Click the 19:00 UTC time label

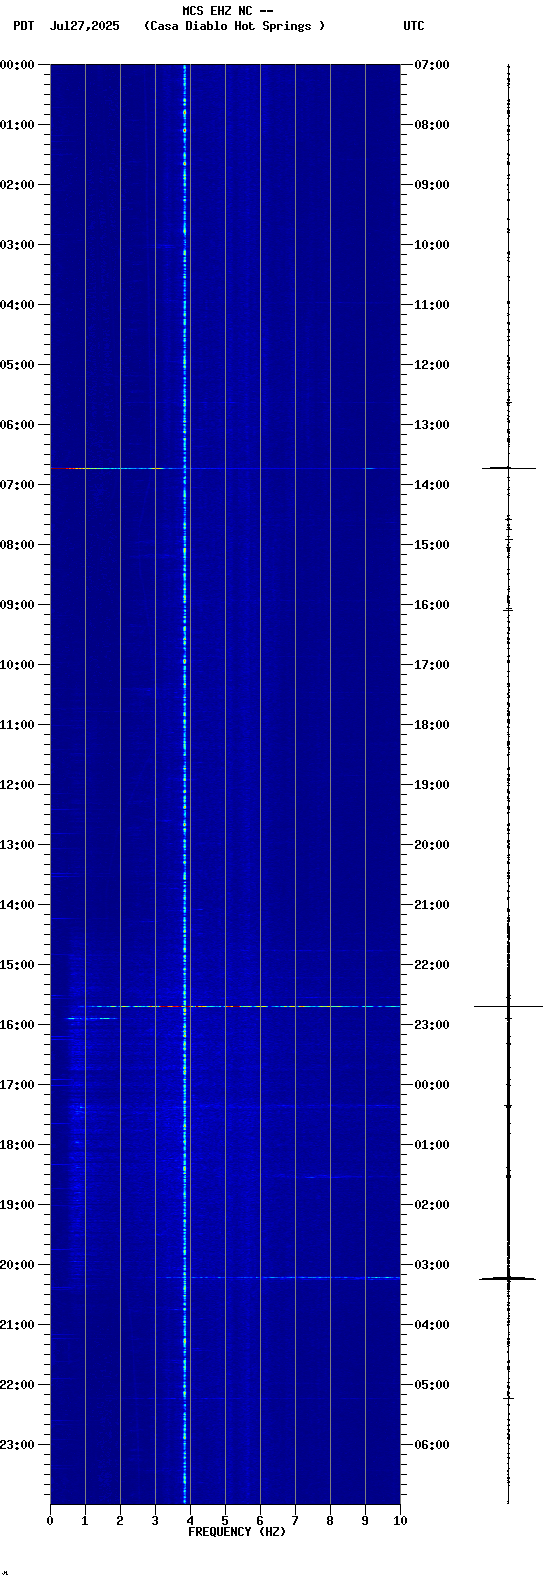pyautogui.click(x=431, y=784)
